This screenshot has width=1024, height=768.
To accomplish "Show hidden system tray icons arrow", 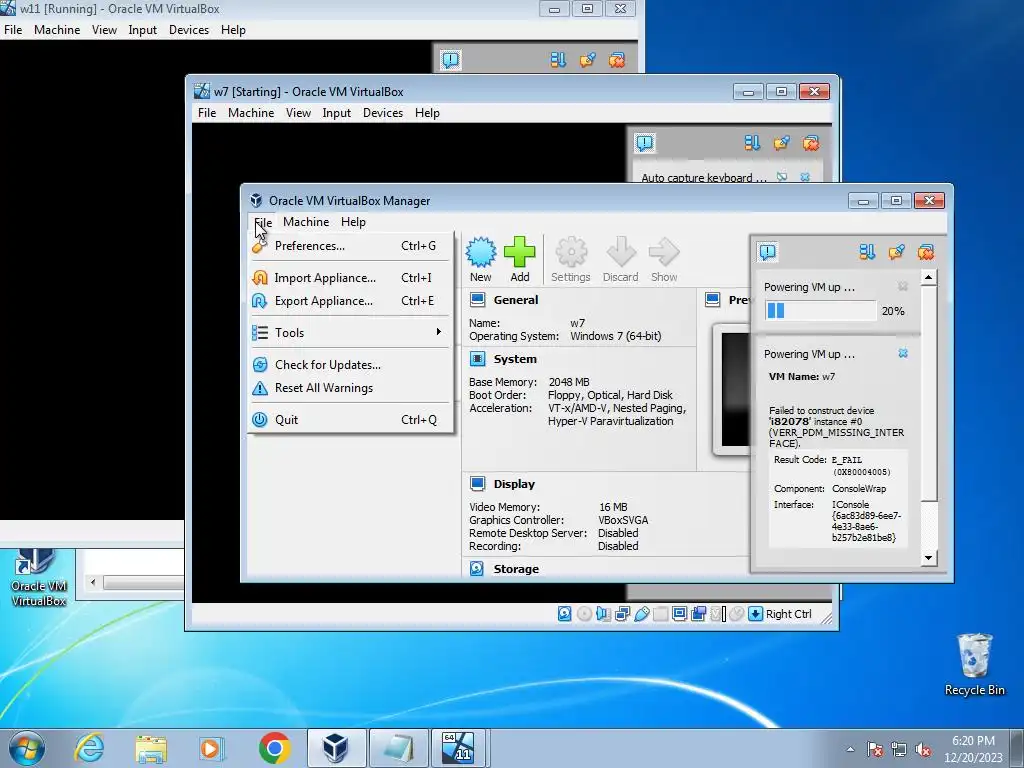I will click(x=850, y=749).
